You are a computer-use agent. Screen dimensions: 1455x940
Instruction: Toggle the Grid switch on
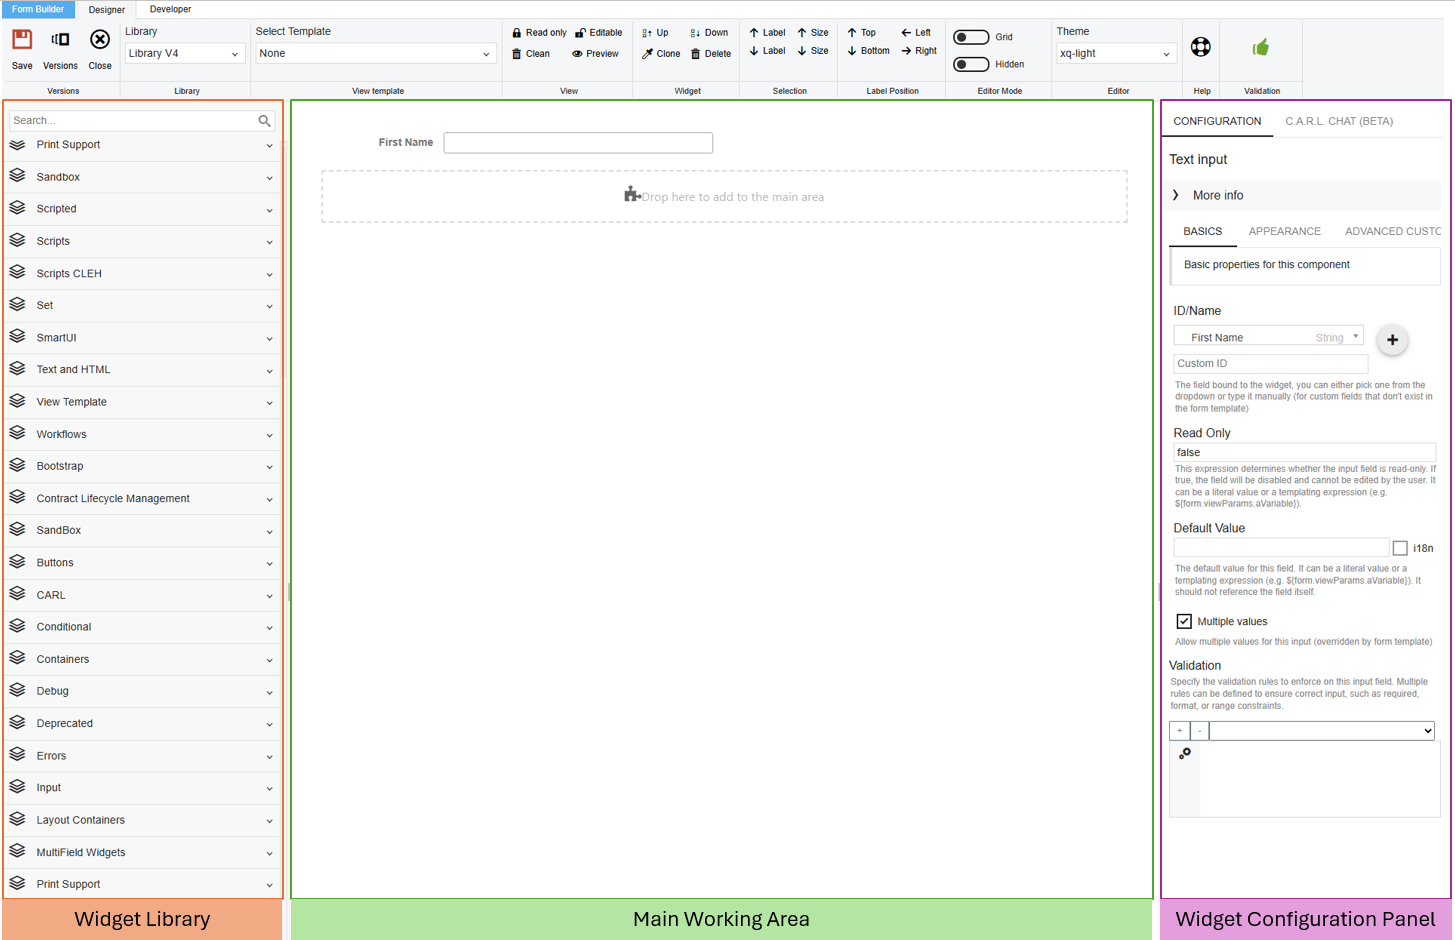971,37
